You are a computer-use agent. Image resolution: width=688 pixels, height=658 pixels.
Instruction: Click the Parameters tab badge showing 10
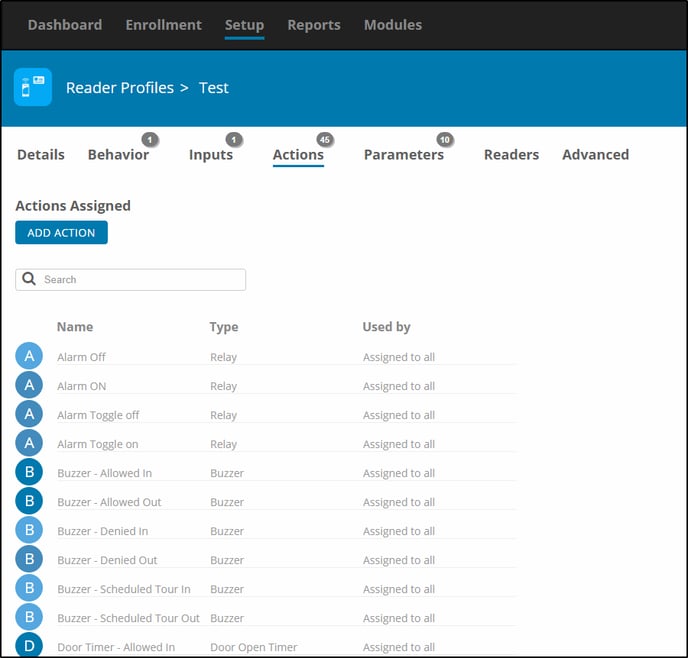pyautogui.click(x=445, y=140)
